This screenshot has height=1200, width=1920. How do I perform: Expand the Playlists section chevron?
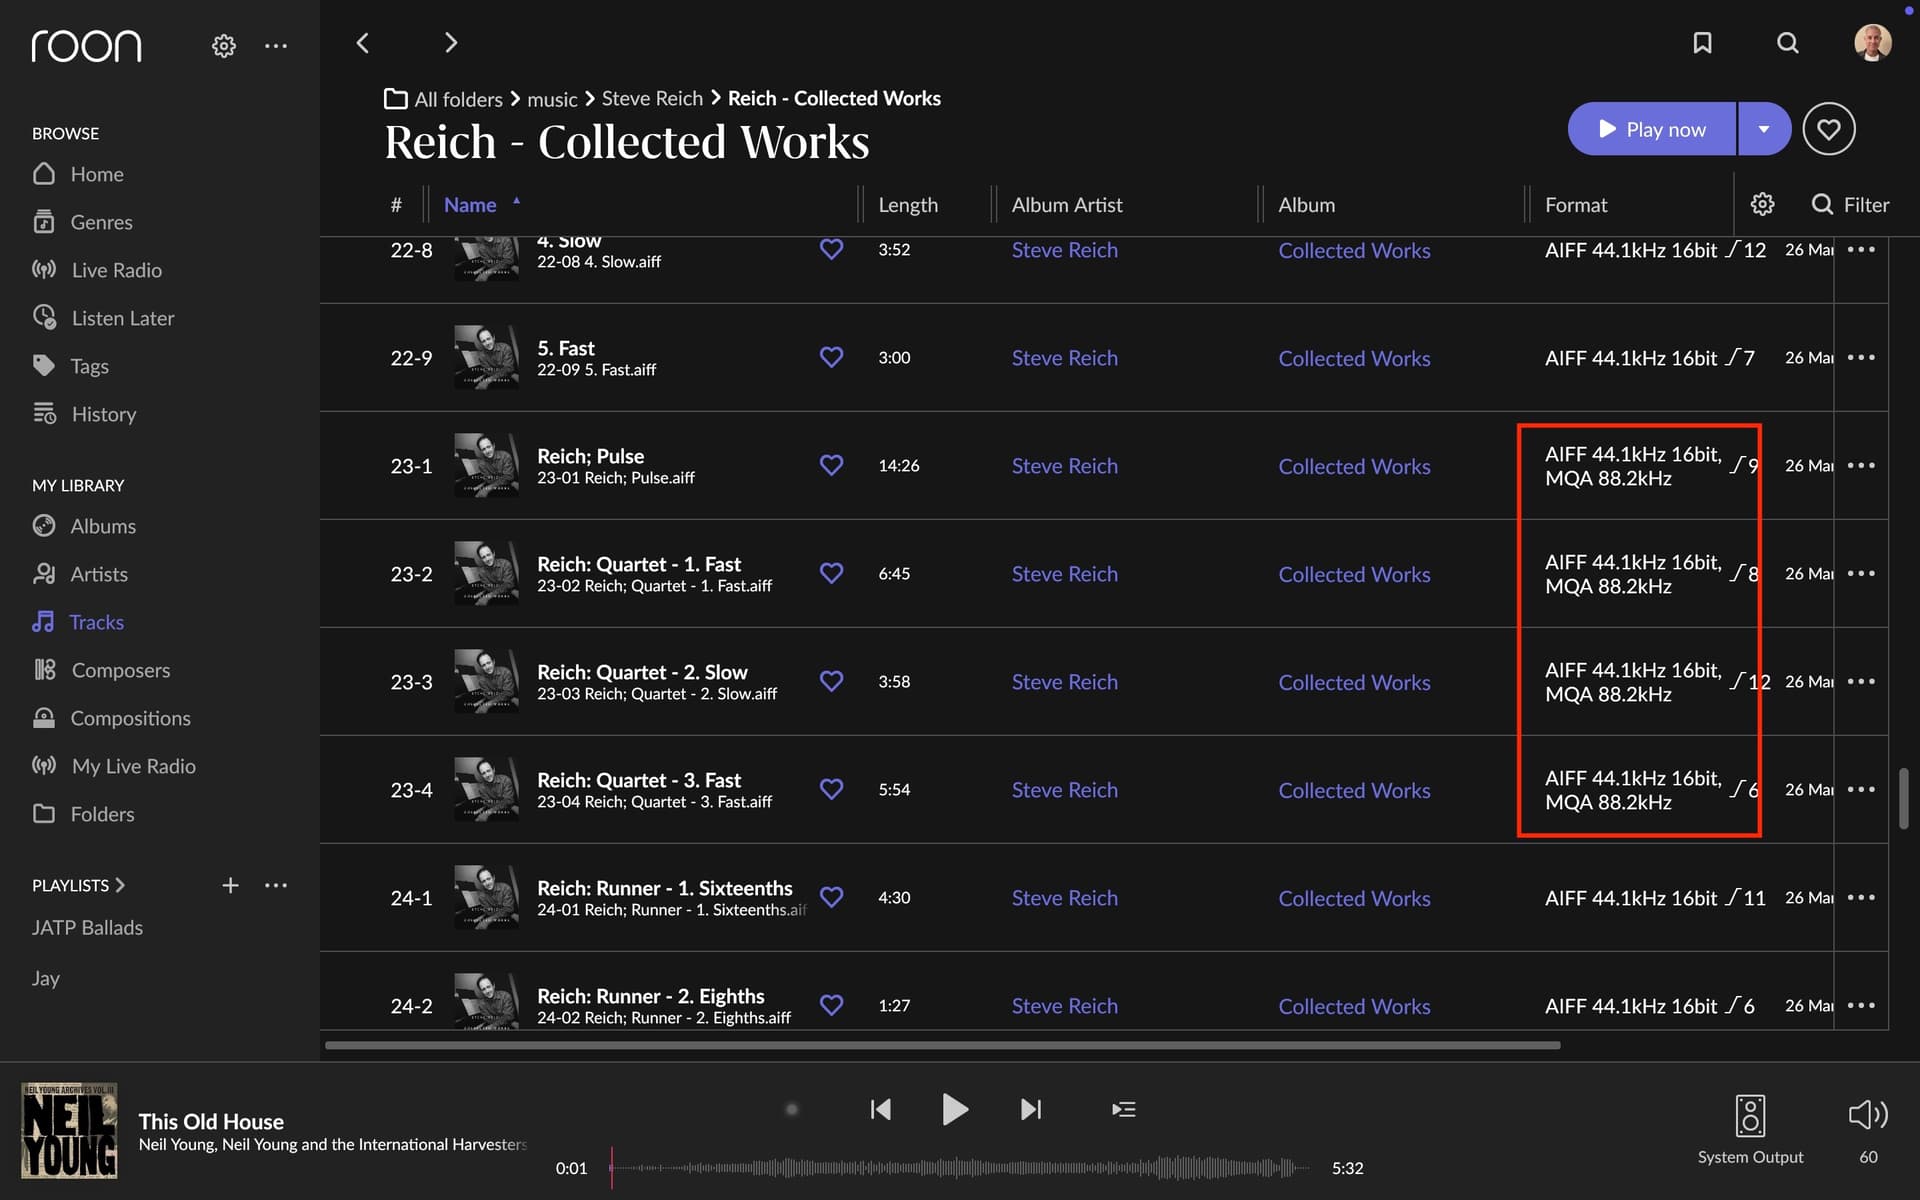120,885
